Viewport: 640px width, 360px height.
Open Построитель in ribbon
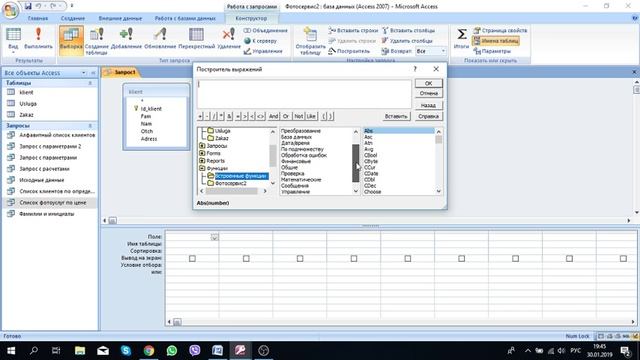349,51
